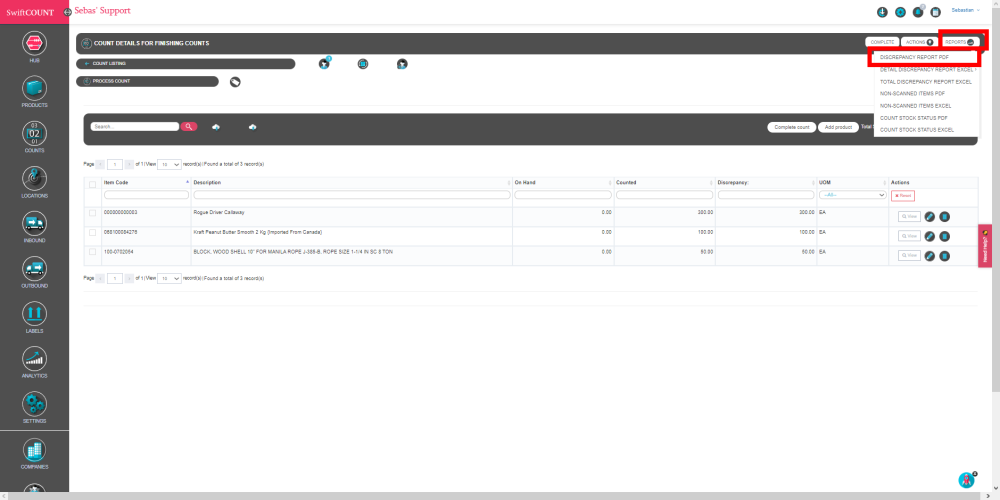This screenshot has width=1000, height=500.
Task: Sort by the Discrepancy column
Action: 767,182
